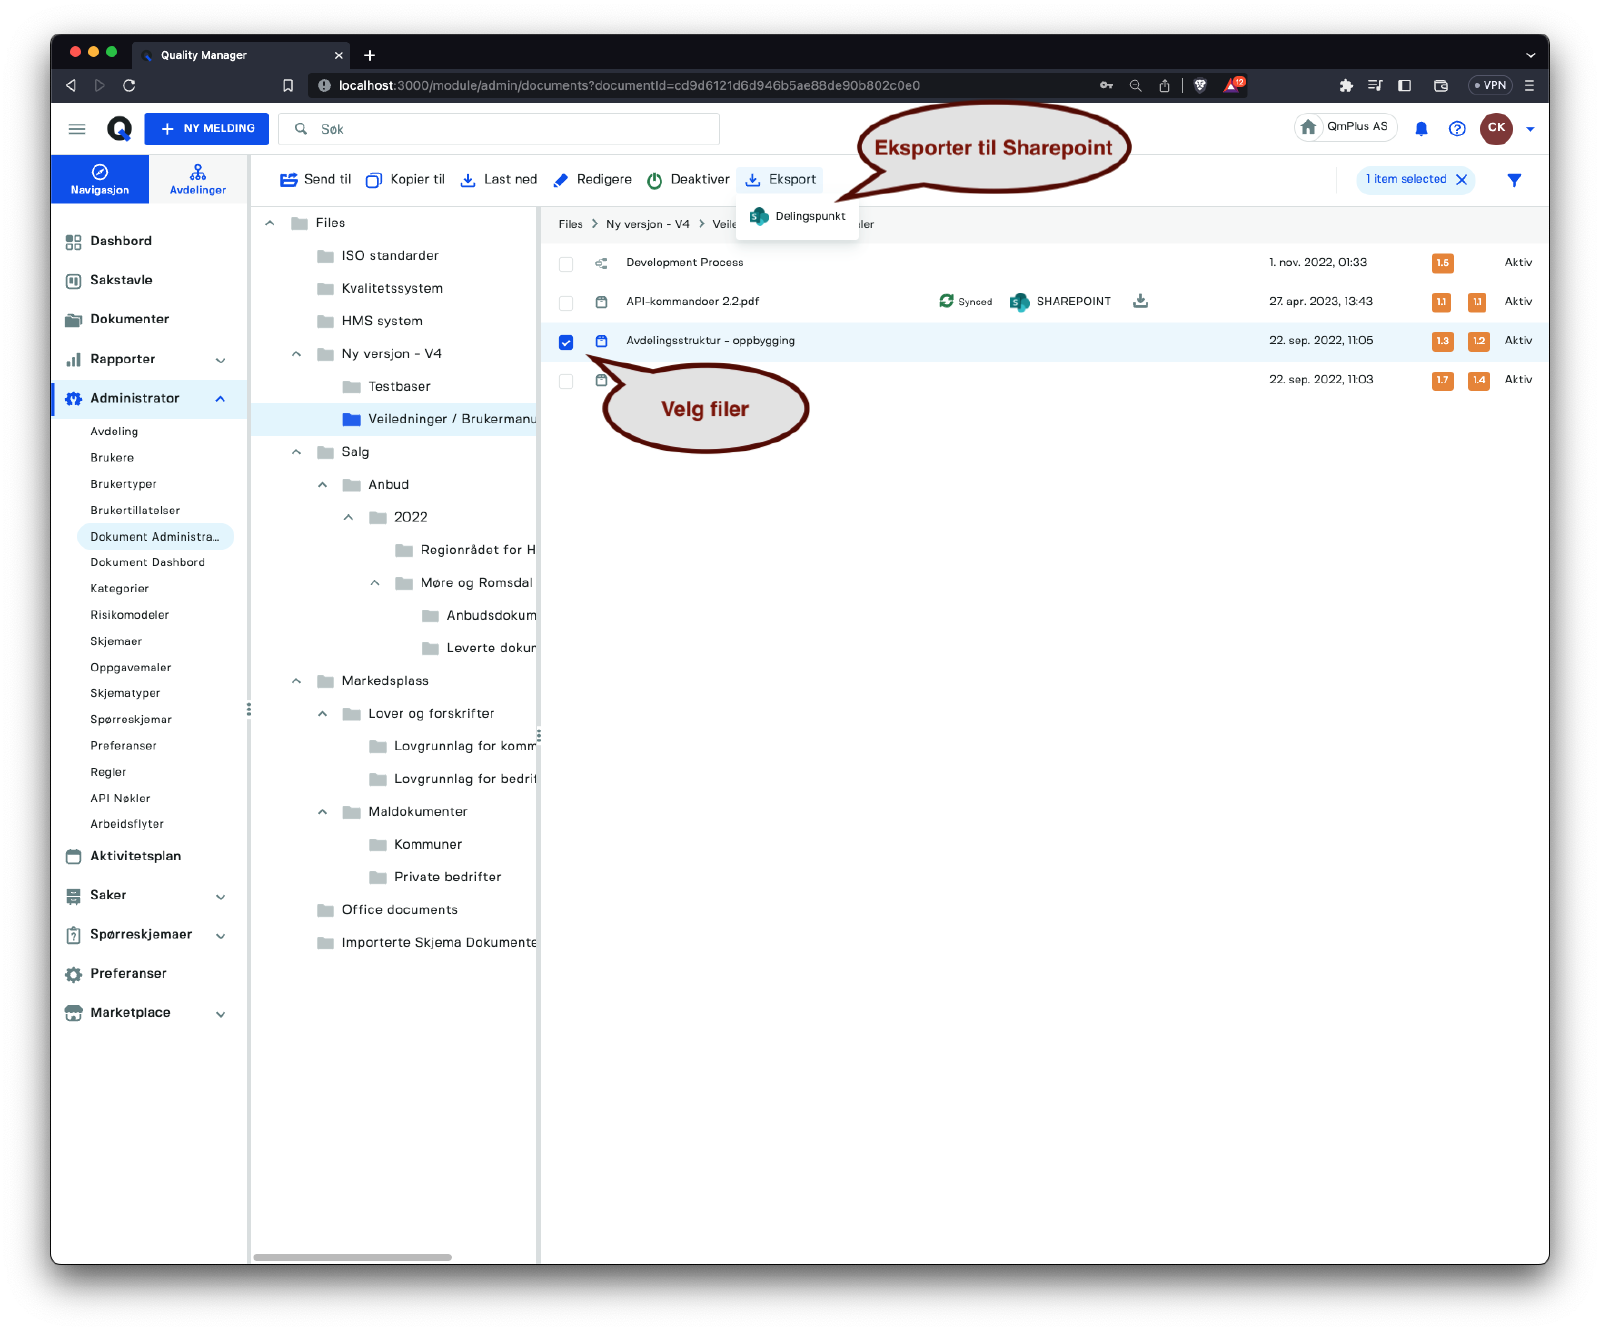Screen dimensions: 1600x1331
Task: Tick the API-kommandoer 2.2.pdf checkbox
Action: (566, 303)
